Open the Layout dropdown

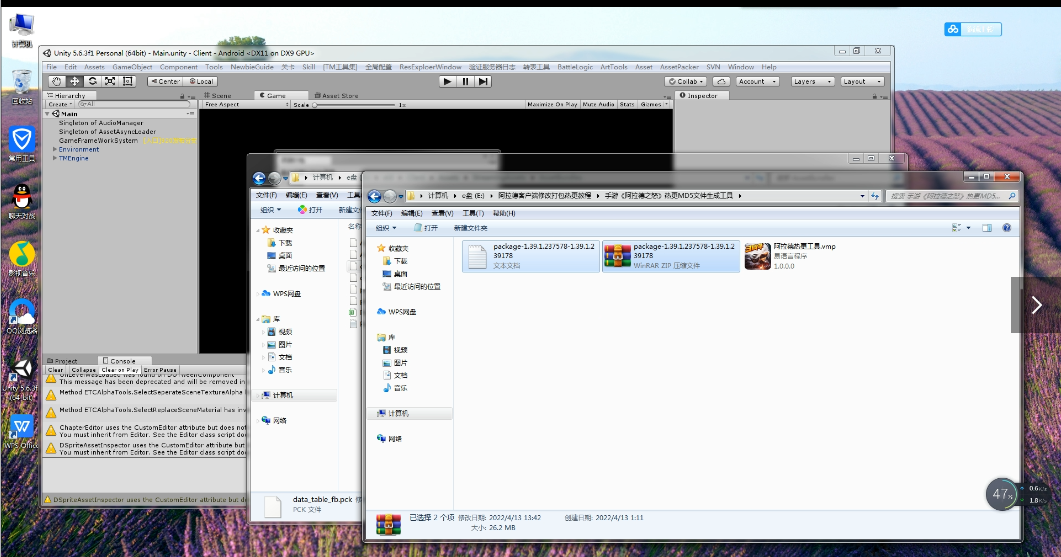click(862, 81)
